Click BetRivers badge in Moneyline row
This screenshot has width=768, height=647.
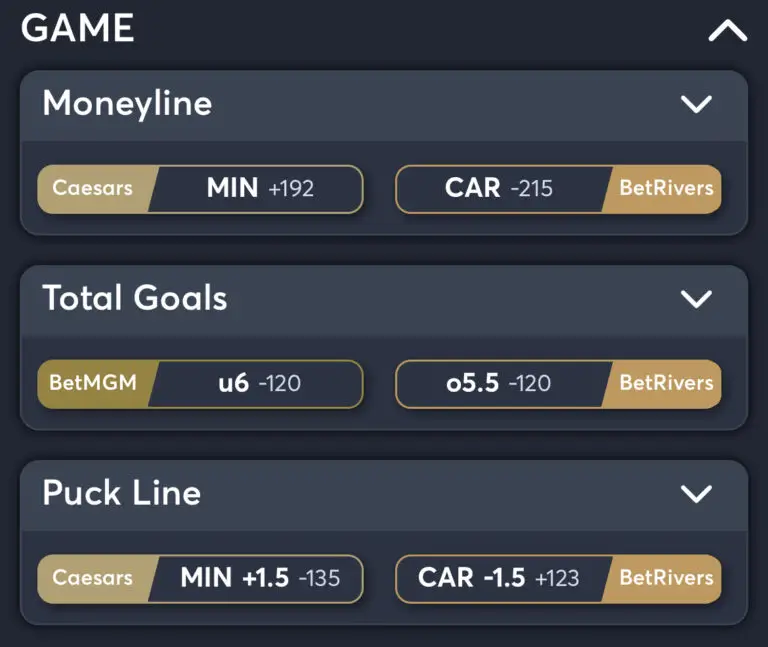tap(665, 188)
